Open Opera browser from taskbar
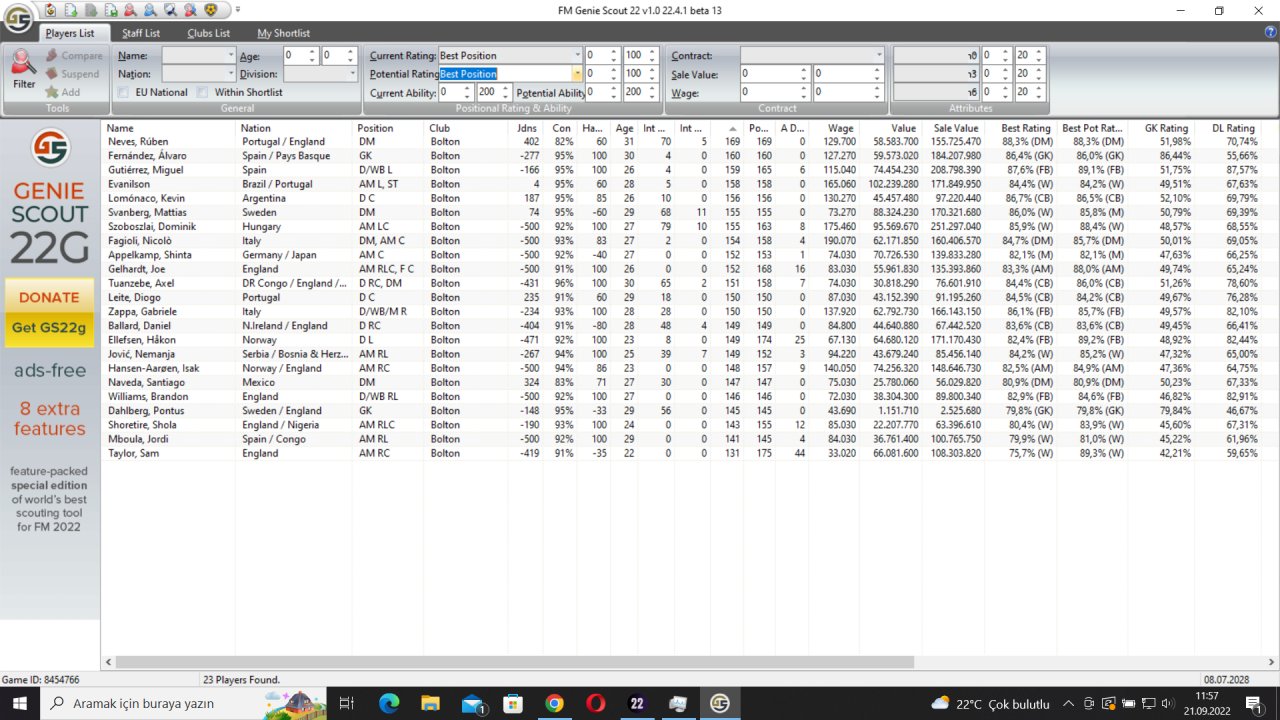Image resolution: width=1280 pixels, height=720 pixels. [595, 704]
